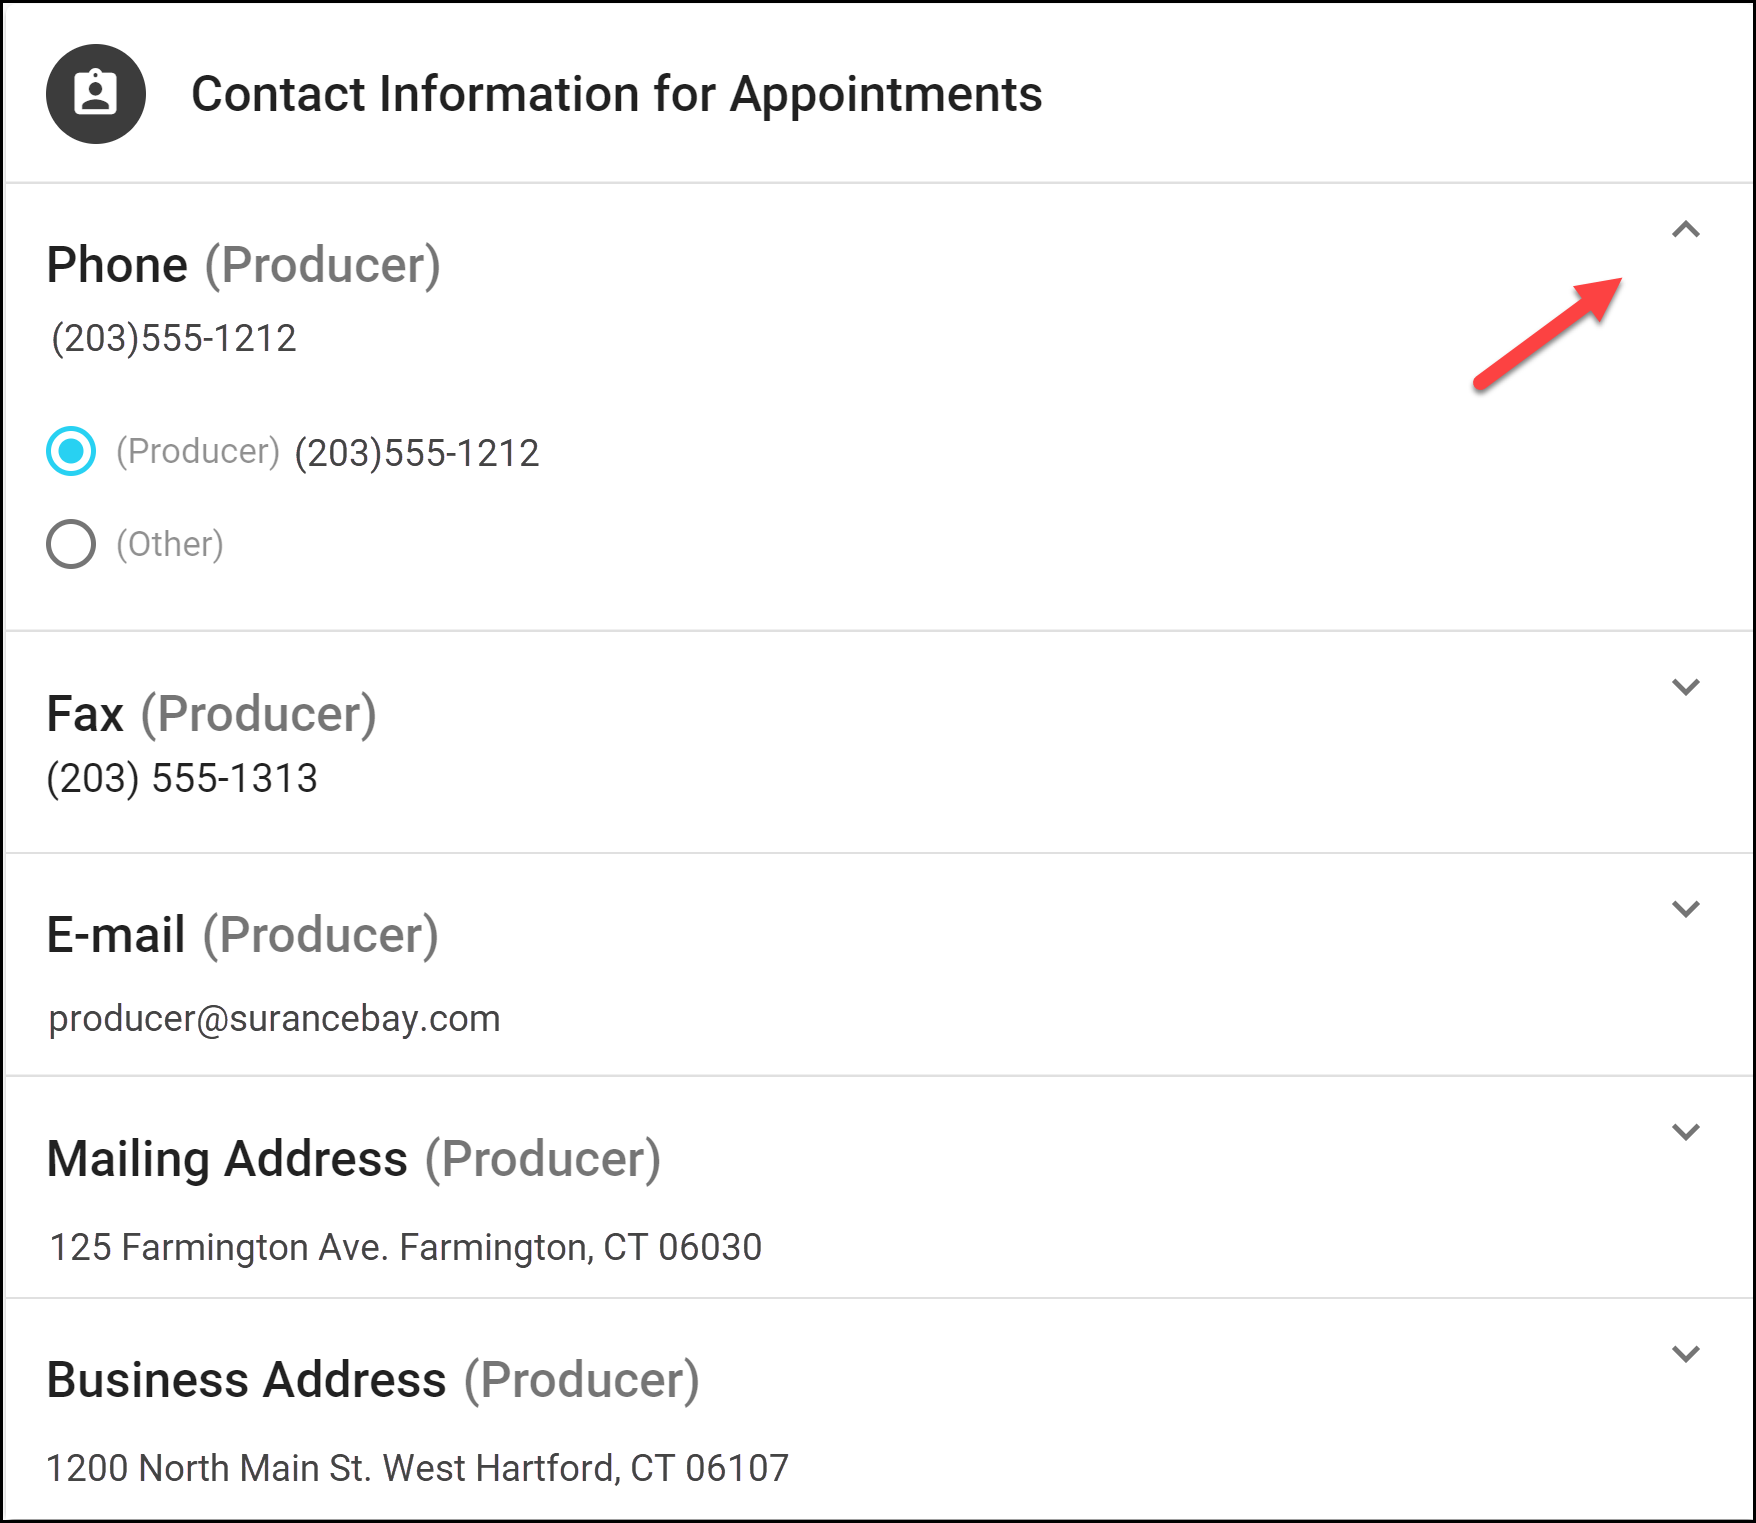Select the Producer phone radio button
This screenshot has width=1756, height=1523.
pos(71,451)
